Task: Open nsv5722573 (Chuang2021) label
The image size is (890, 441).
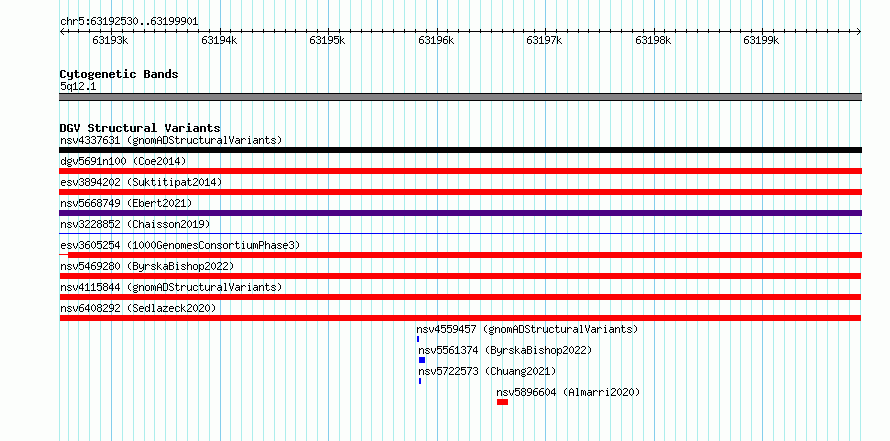Action: coord(488,371)
